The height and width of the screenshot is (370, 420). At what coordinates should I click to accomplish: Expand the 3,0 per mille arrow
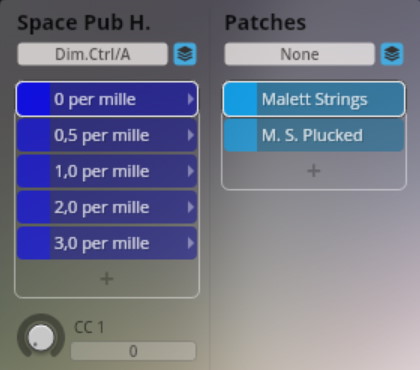190,243
